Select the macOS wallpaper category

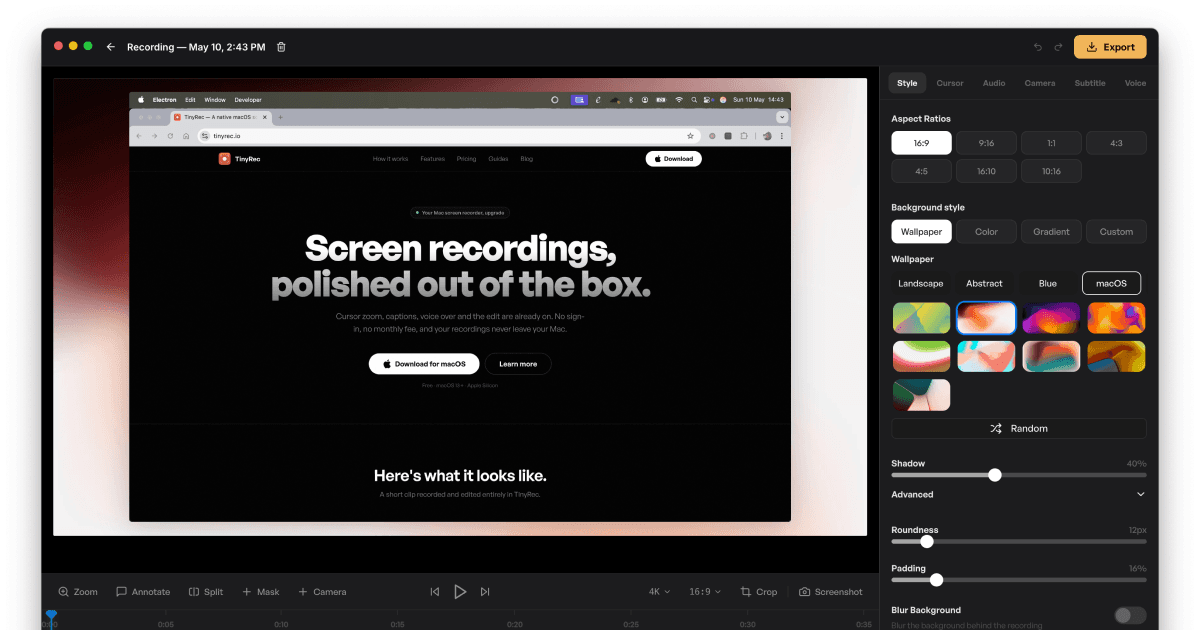(1111, 283)
